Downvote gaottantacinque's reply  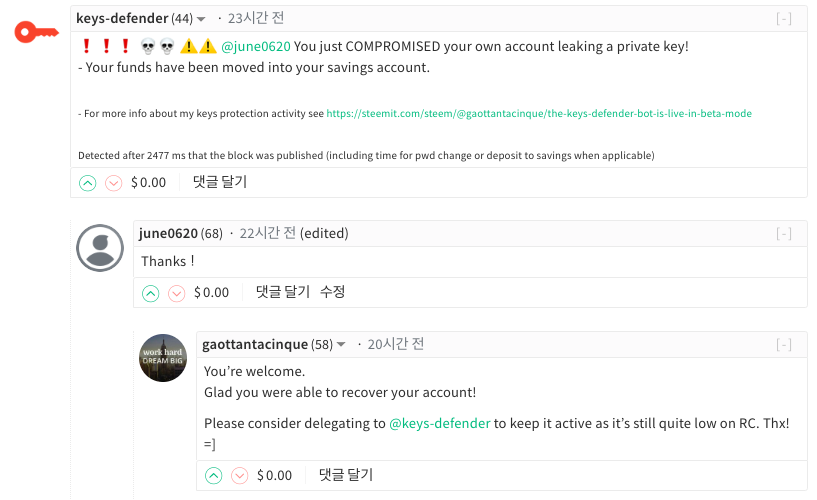[x=239, y=476]
